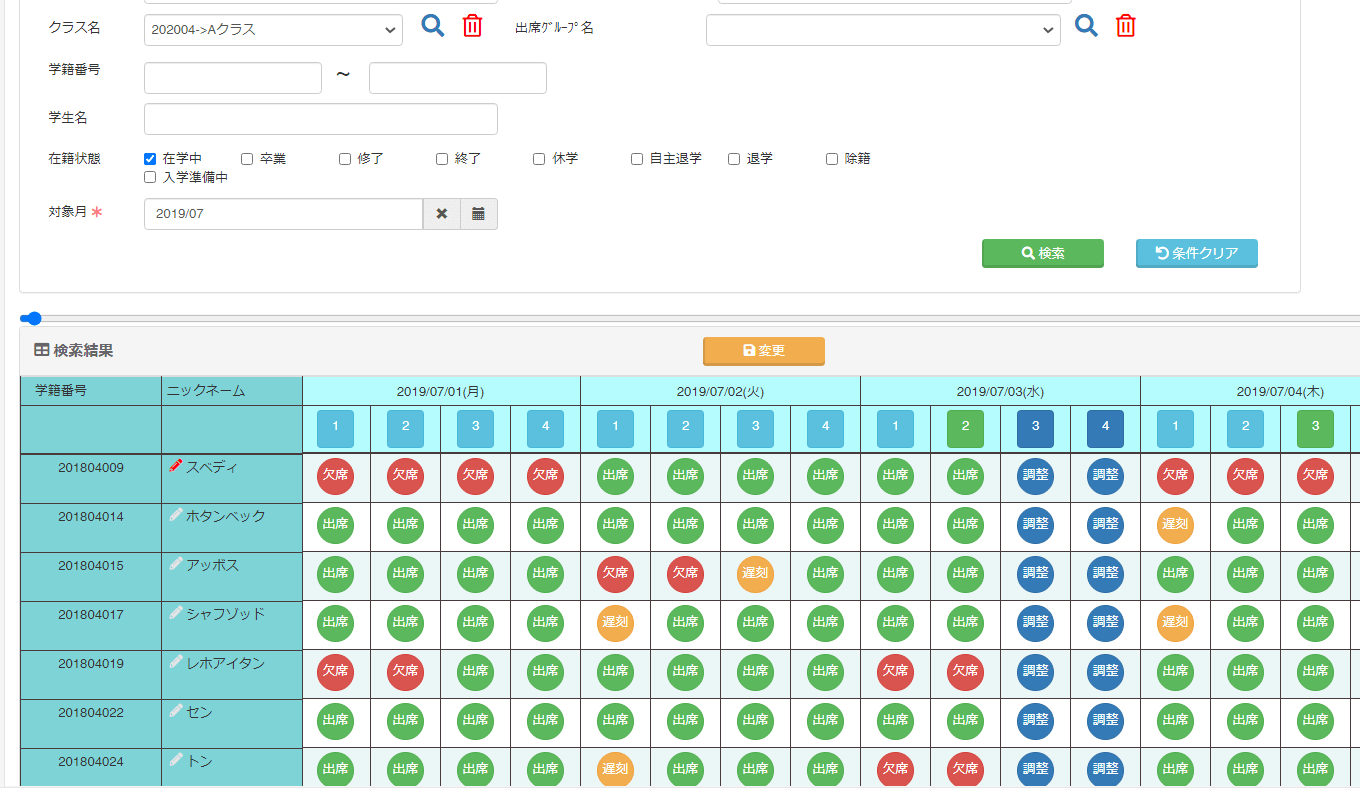Click the 学生名 input field
Image resolution: width=1360 pixels, height=789 pixels.
pyautogui.click(x=321, y=119)
